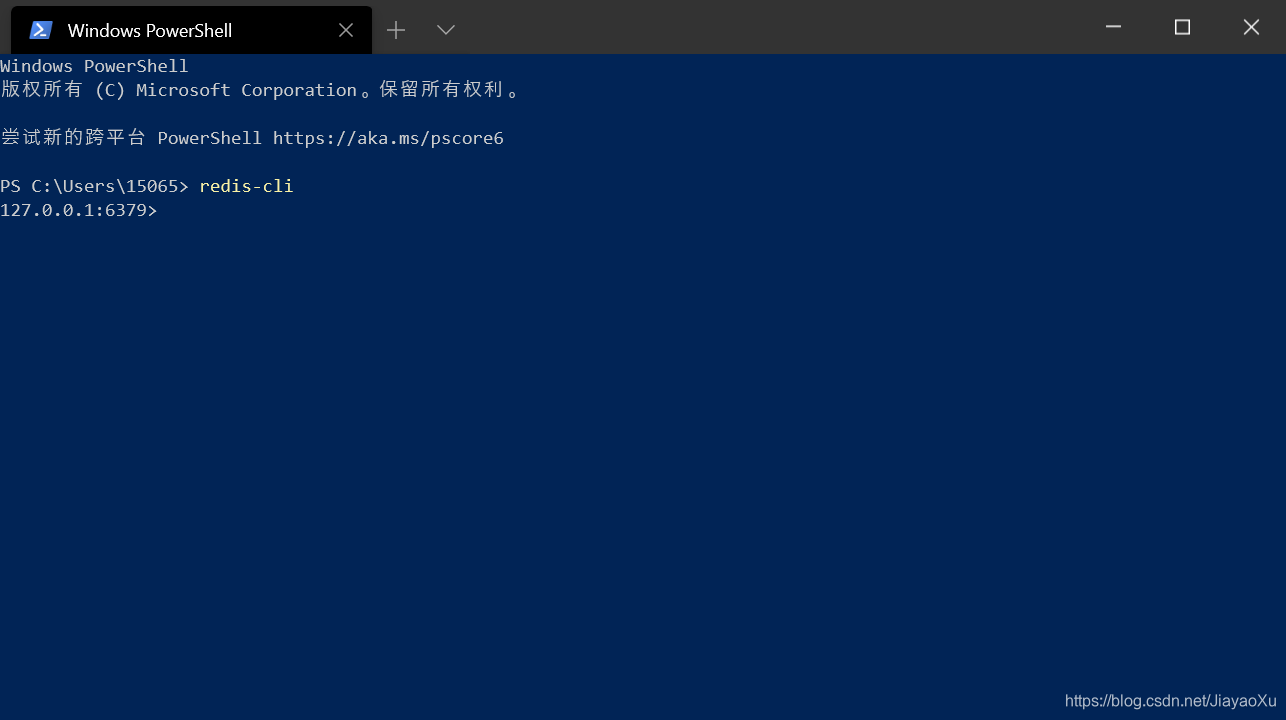Viewport: 1286px width, 720px height.
Task: Click the 127.0.0.1:6379> prompt line
Action: pos(79,210)
